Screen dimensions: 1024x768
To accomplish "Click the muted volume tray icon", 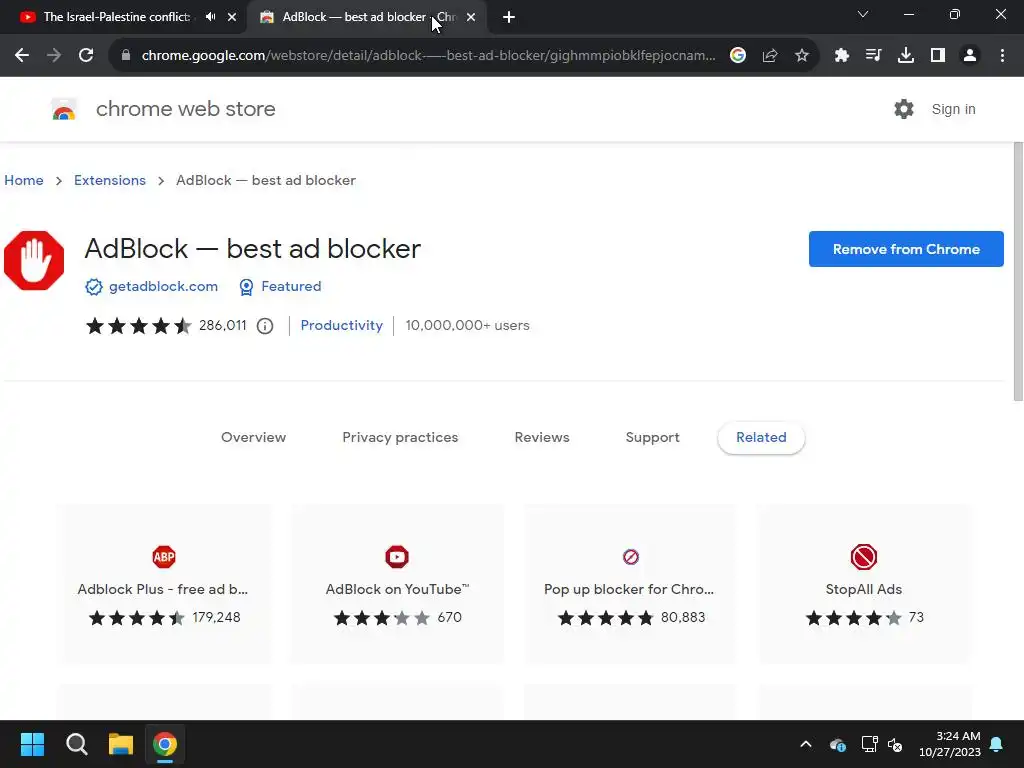I will pos(895,744).
